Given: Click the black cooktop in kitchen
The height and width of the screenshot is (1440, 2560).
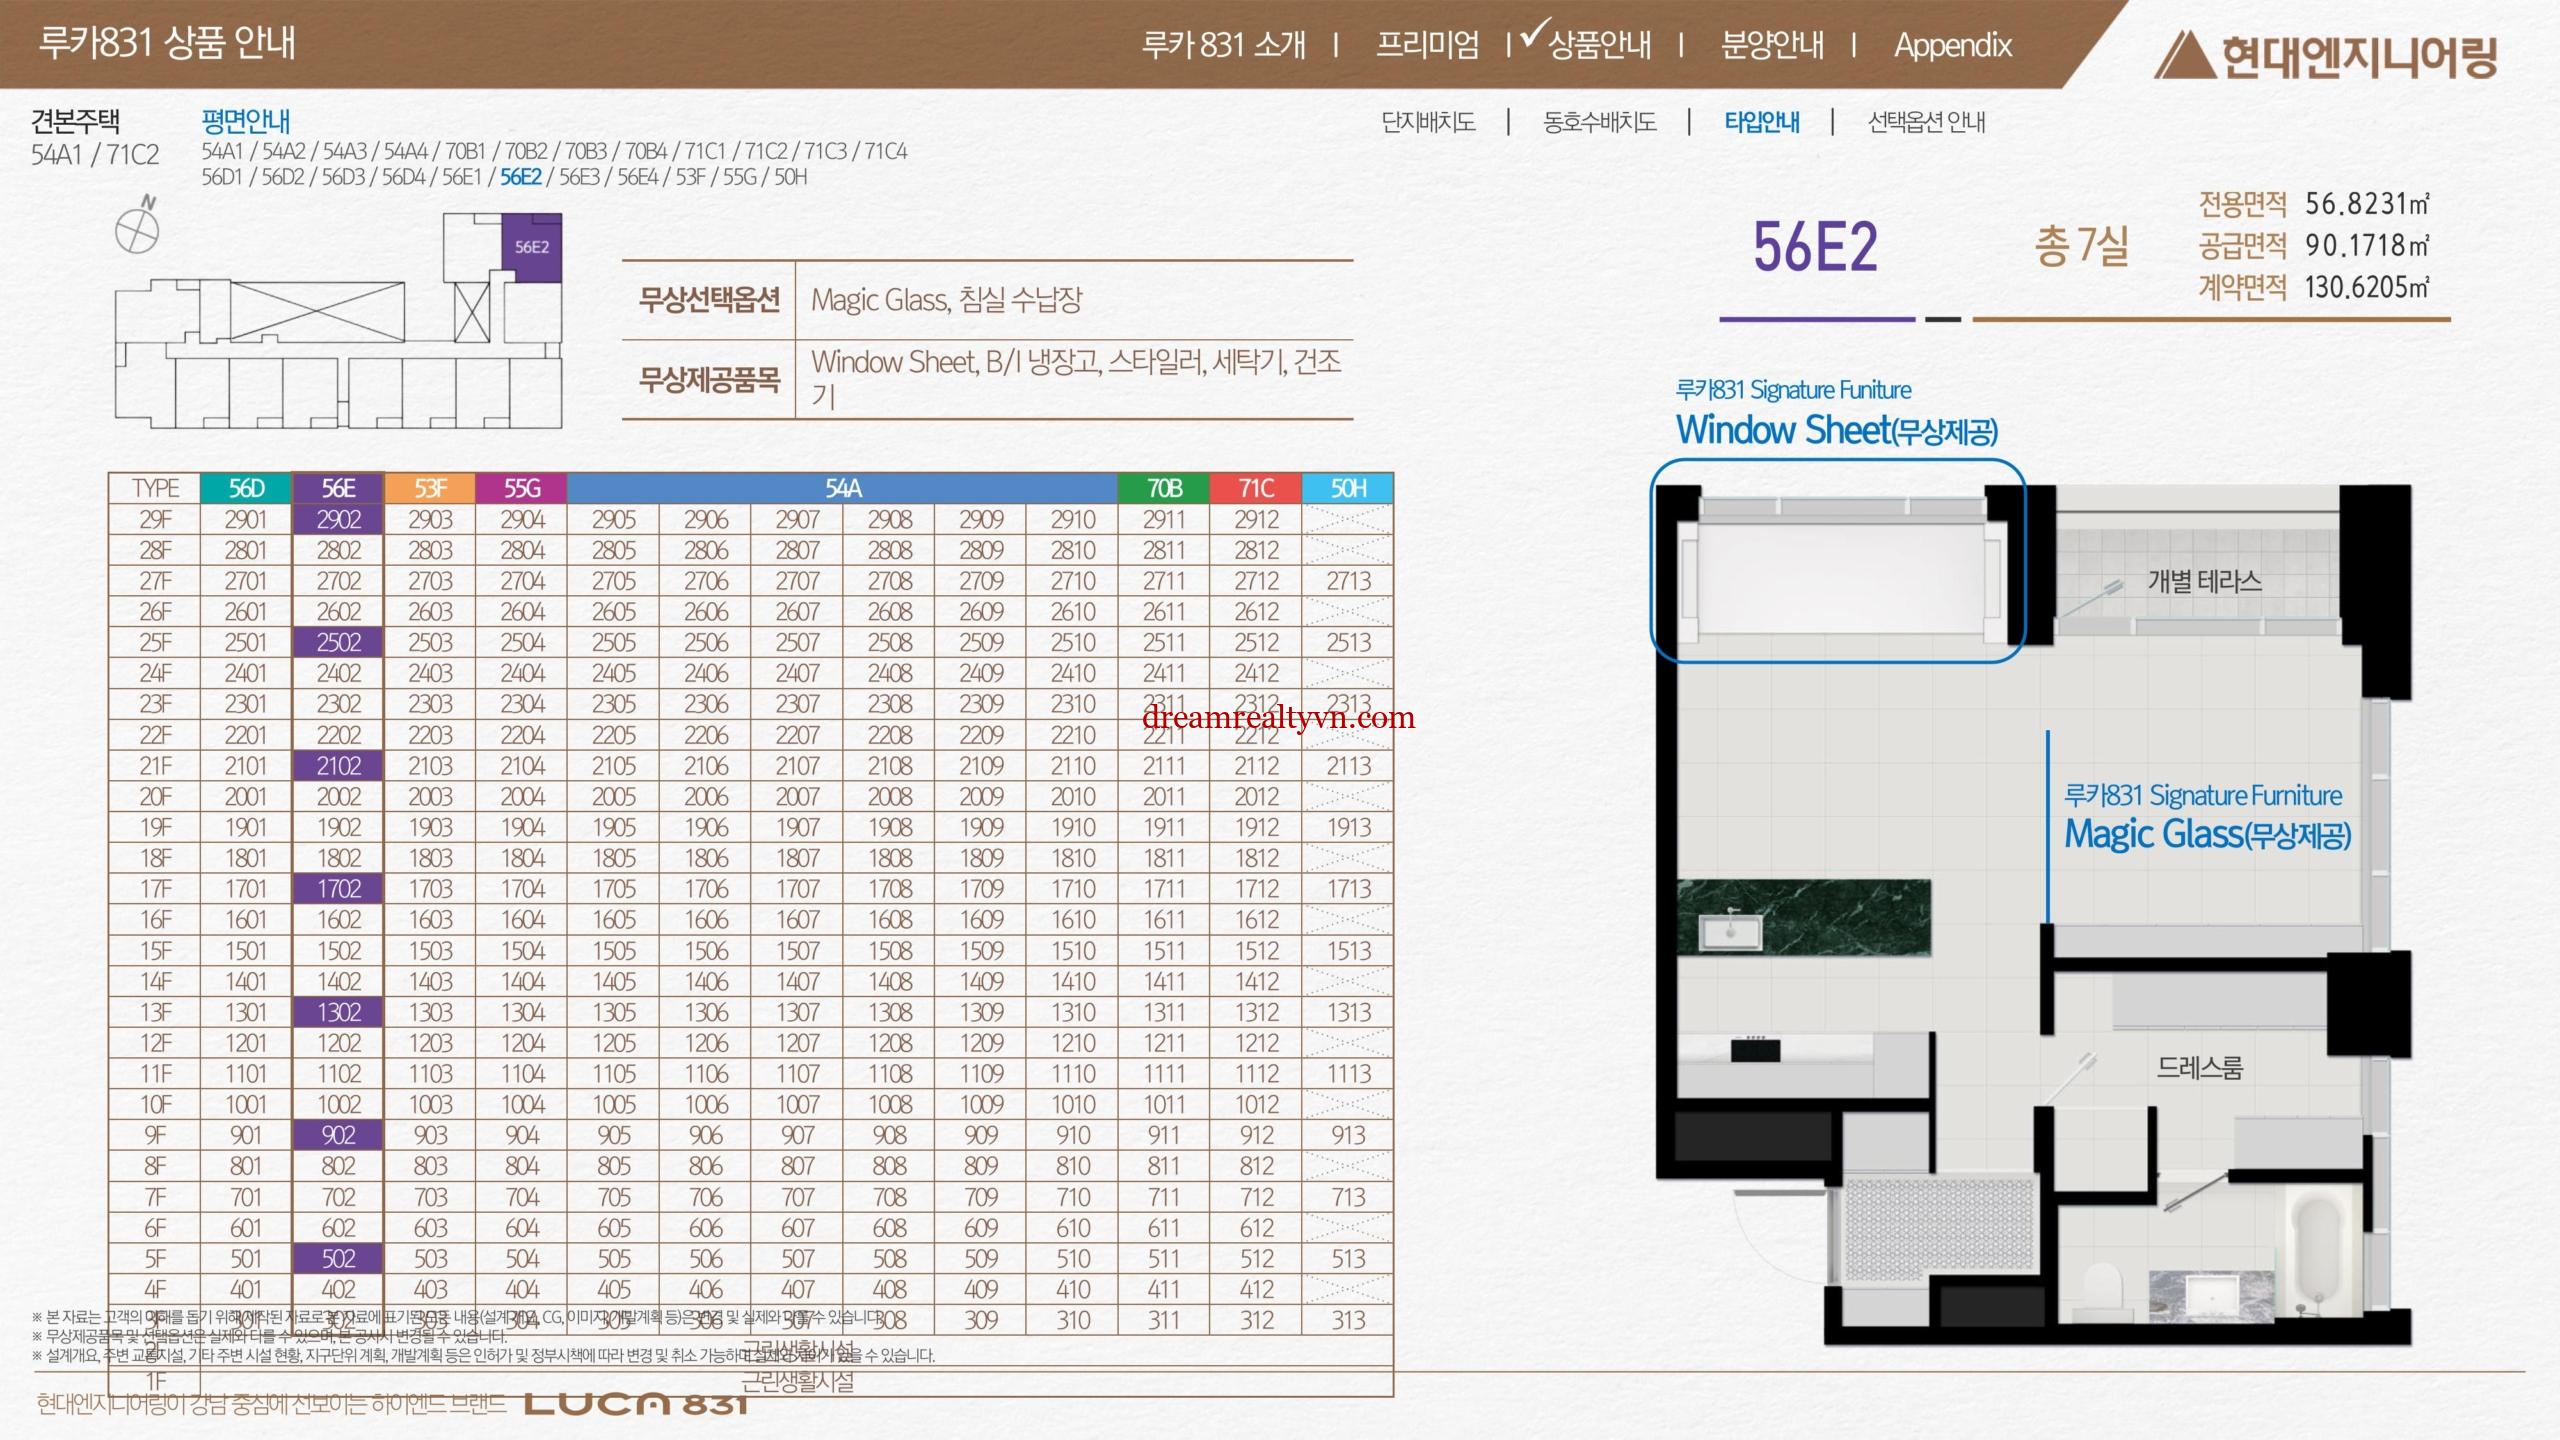Looking at the screenshot, I should (x=1756, y=1050).
